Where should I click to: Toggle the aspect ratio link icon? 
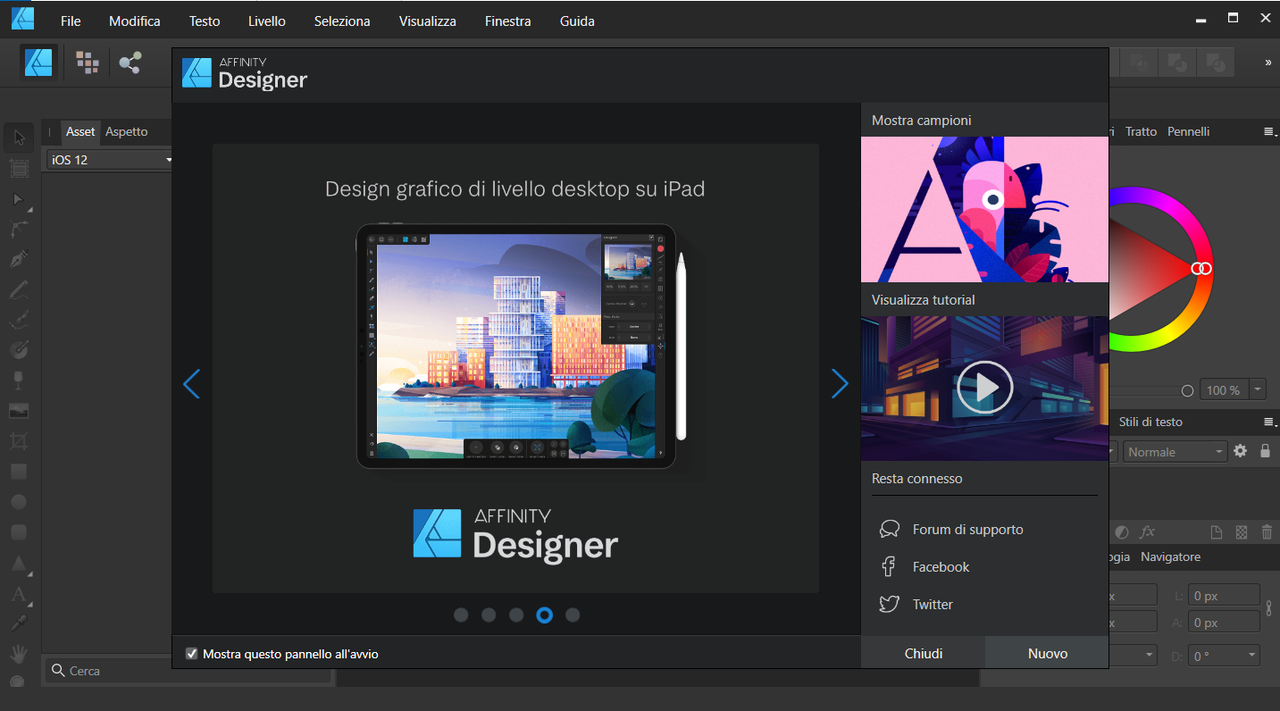pyautogui.click(x=1270, y=608)
